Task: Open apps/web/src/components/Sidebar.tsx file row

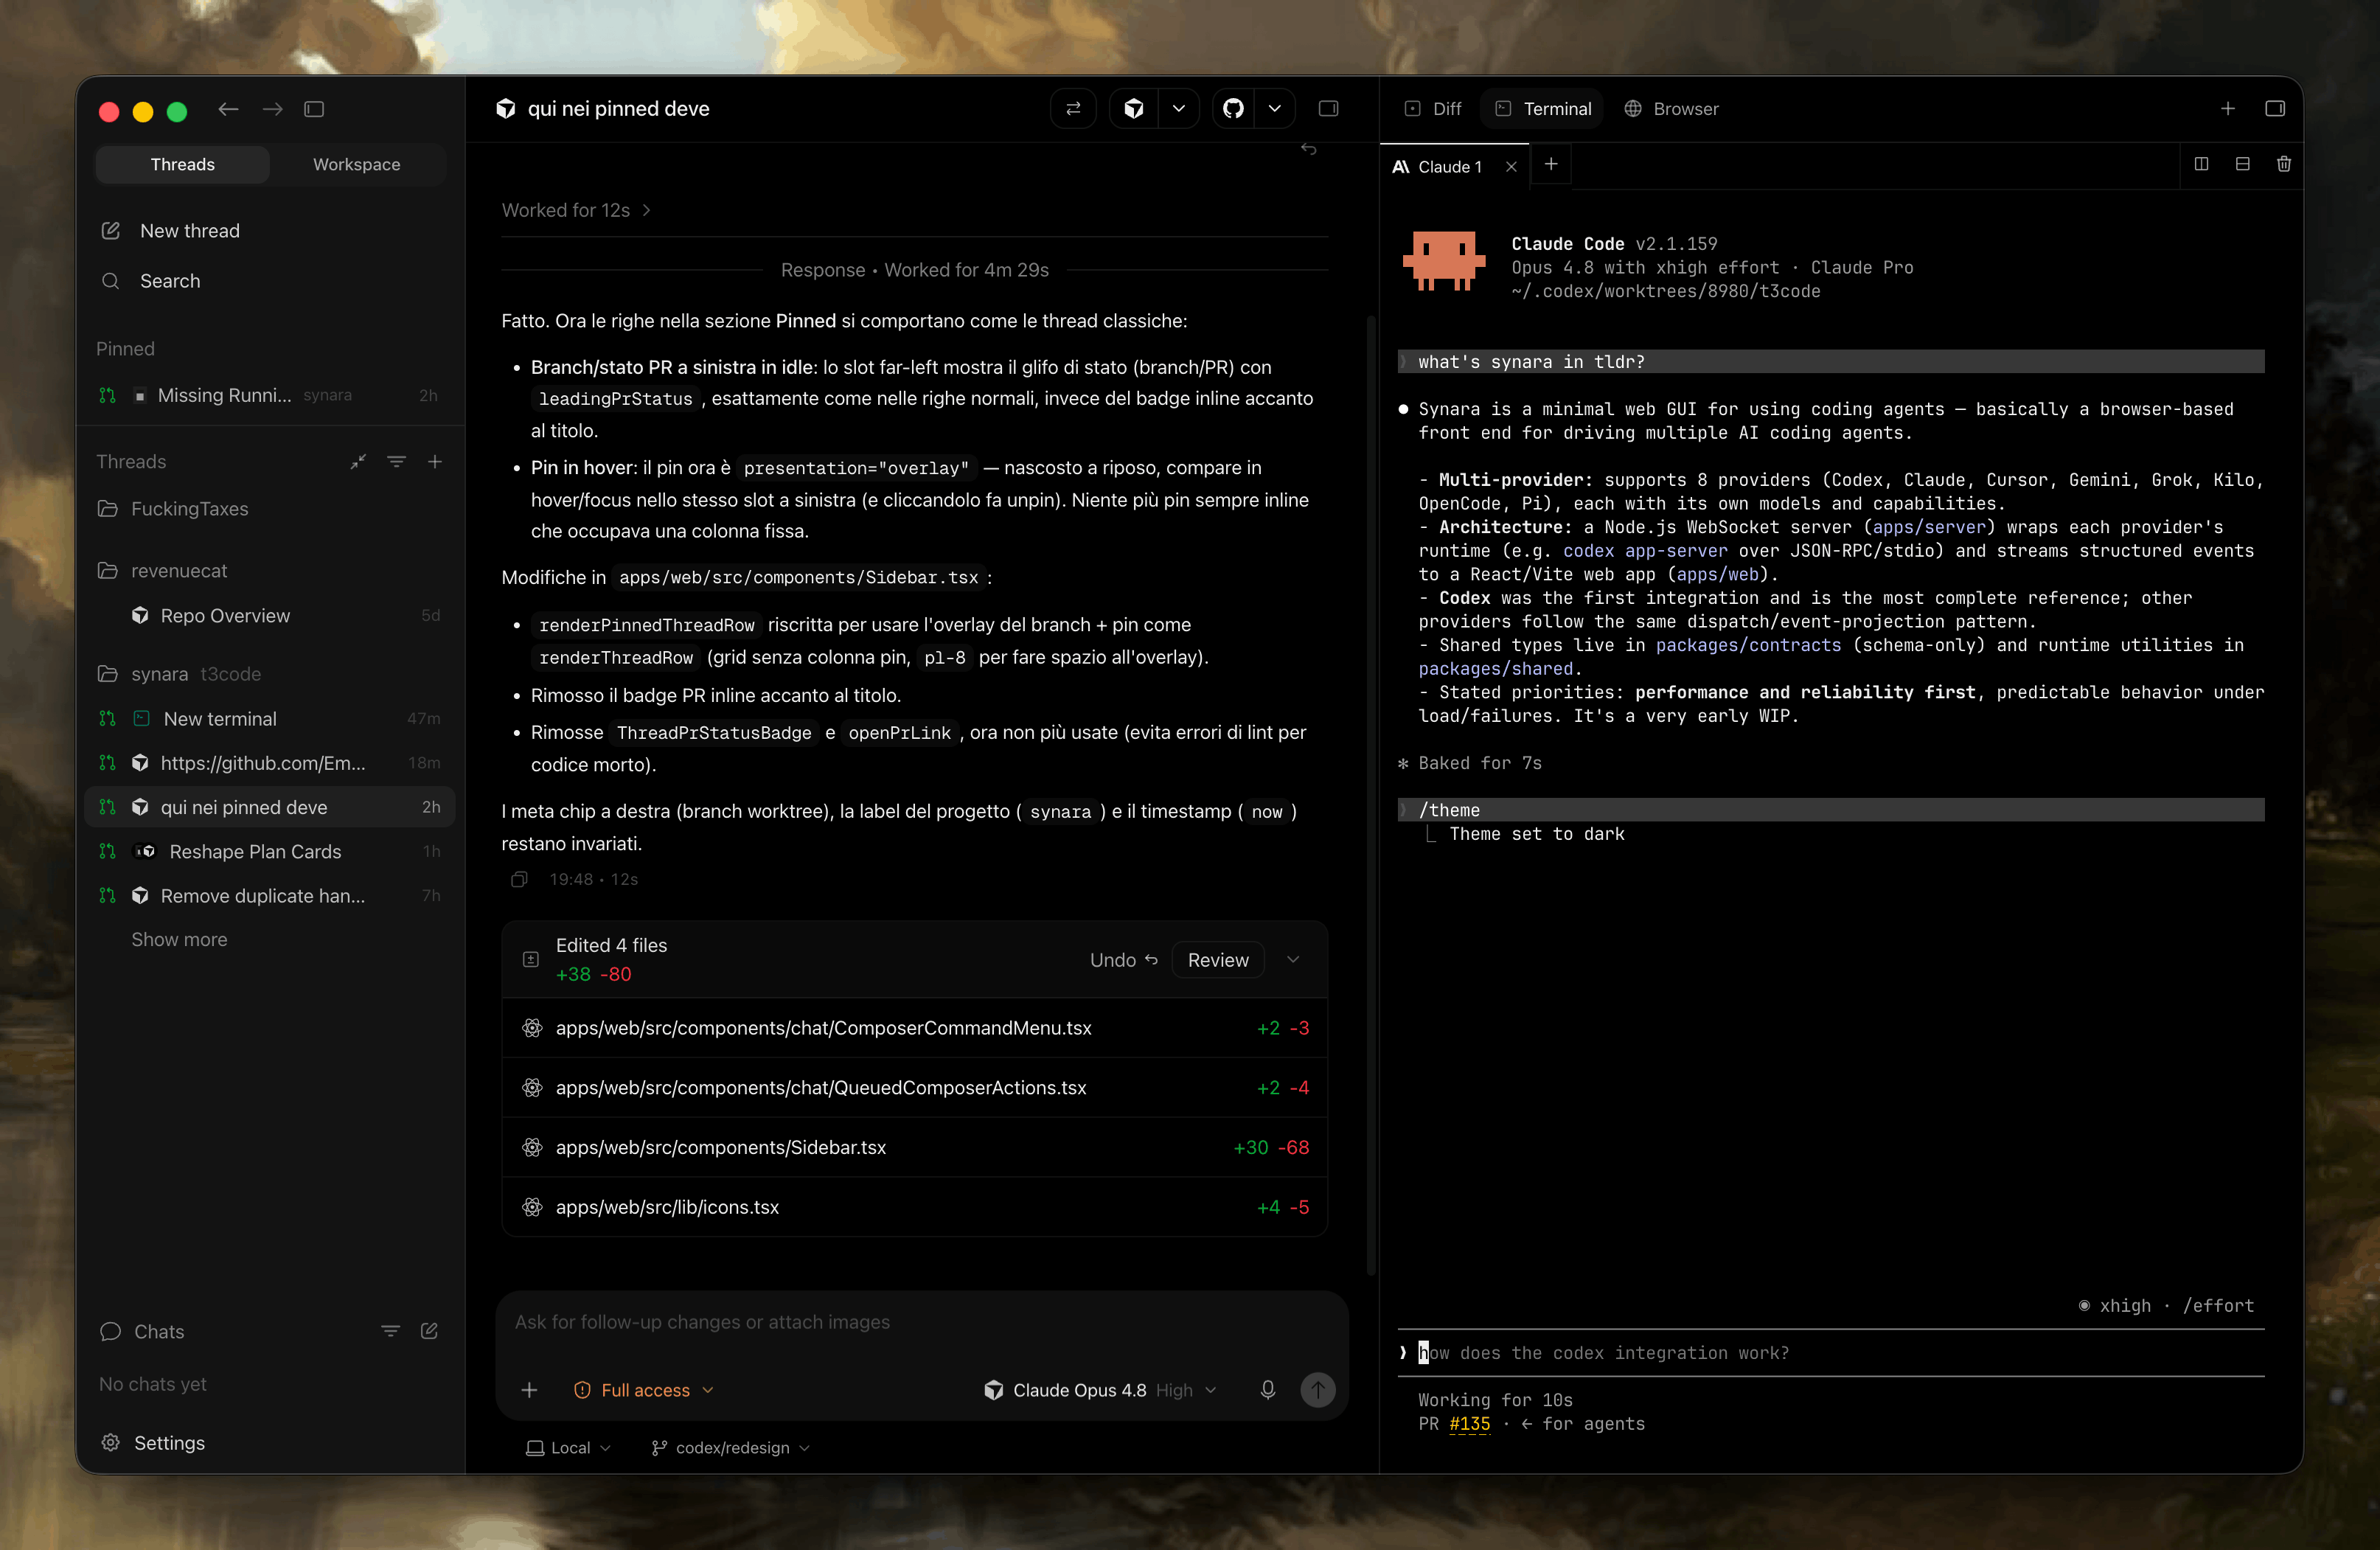Action: (x=915, y=1147)
